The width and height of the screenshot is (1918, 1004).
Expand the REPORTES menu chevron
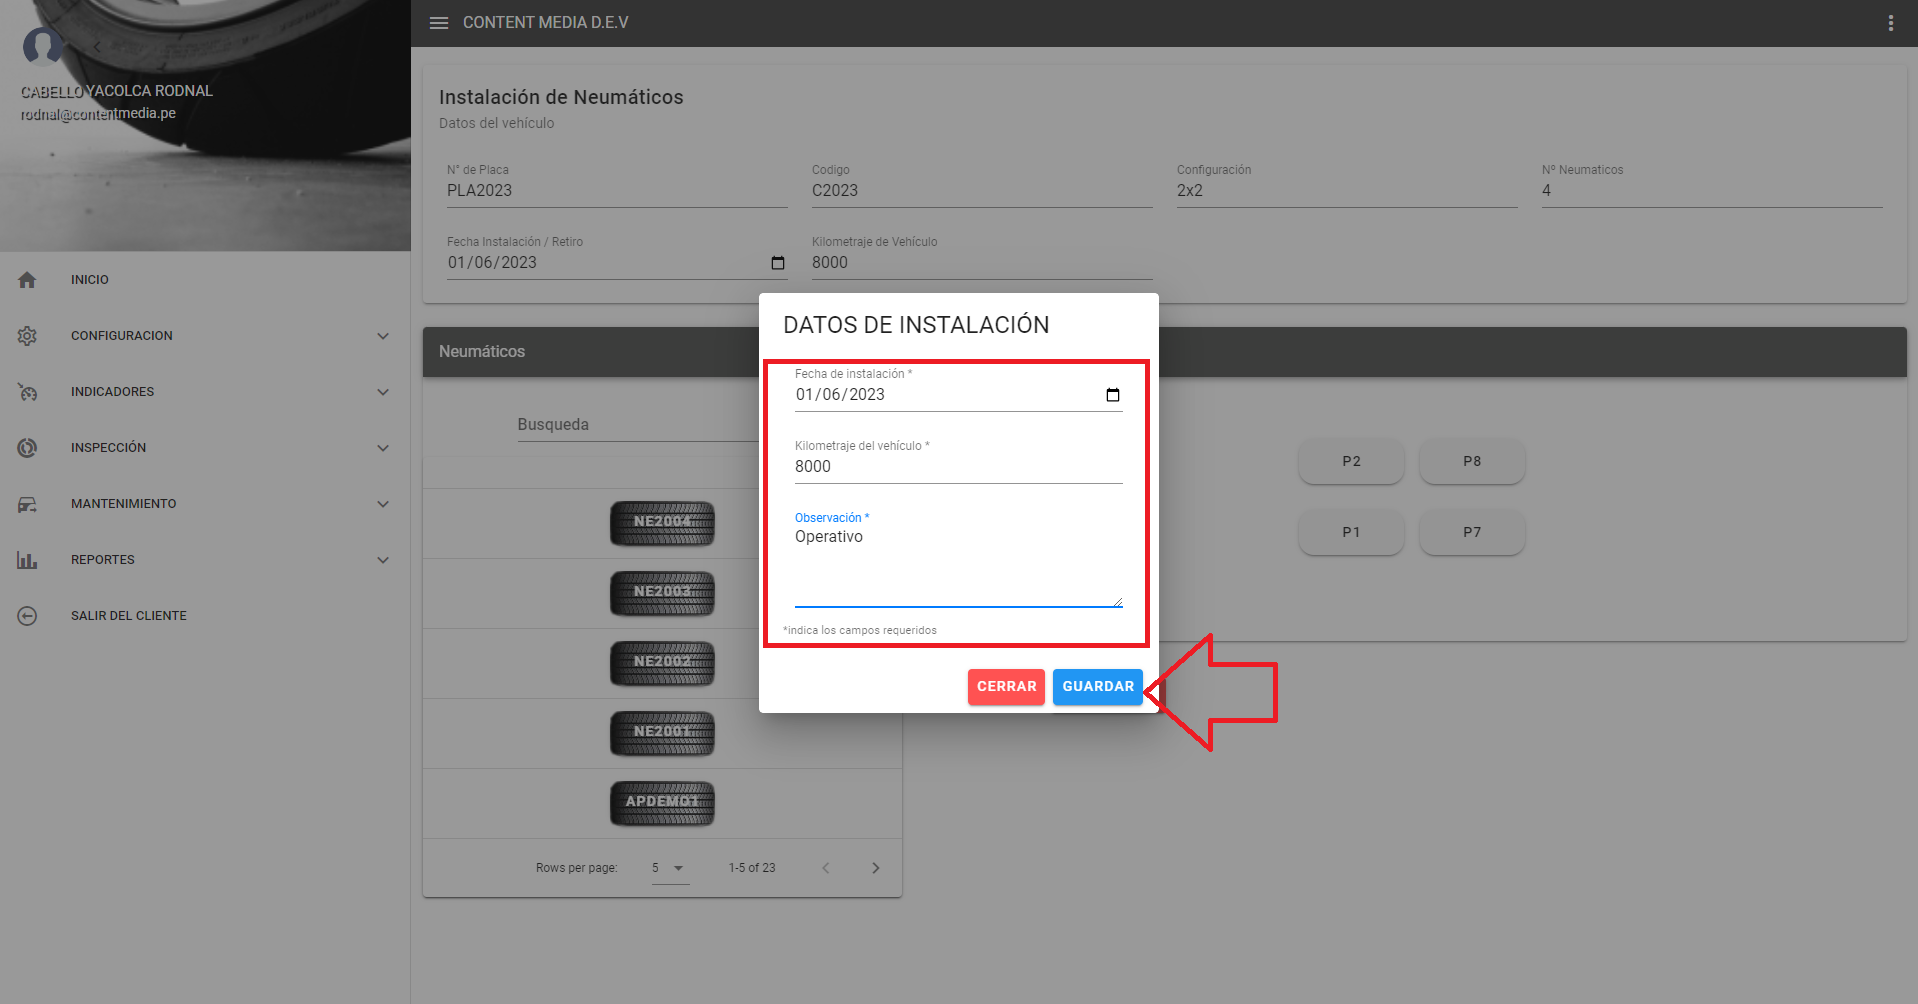click(x=383, y=560)
